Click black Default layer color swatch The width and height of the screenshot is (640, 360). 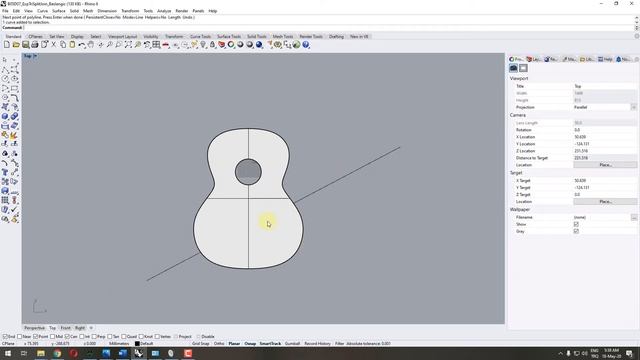click(x=137, y=344)
